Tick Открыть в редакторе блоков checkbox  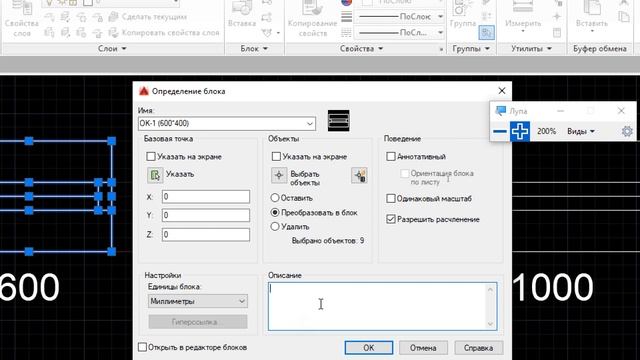[x=142, y=347]
